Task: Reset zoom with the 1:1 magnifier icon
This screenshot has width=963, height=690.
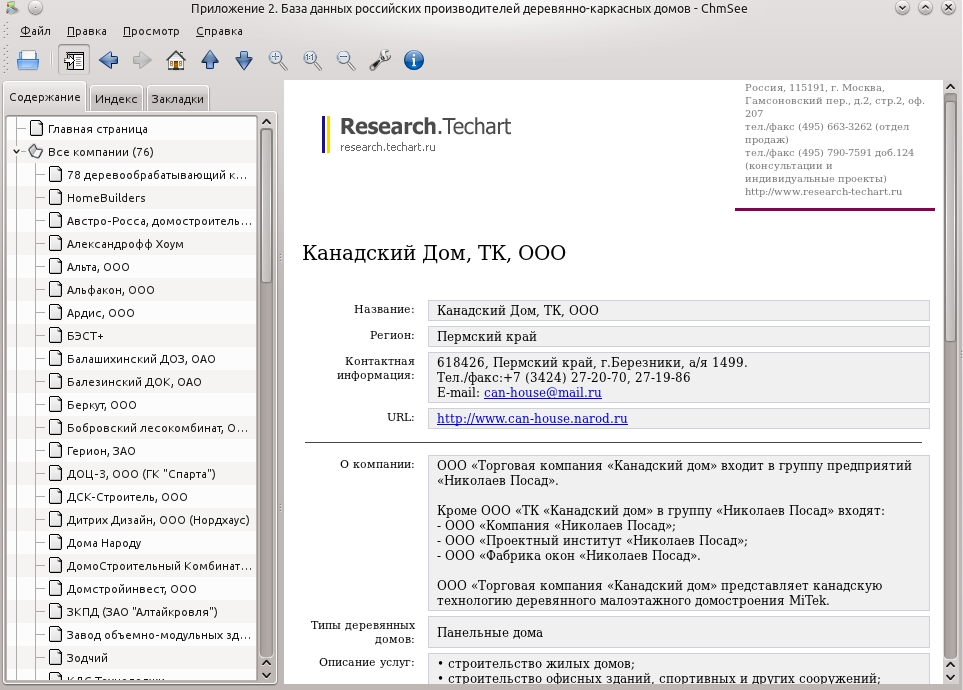Action: pyautogui.click(x=312, y=60)
